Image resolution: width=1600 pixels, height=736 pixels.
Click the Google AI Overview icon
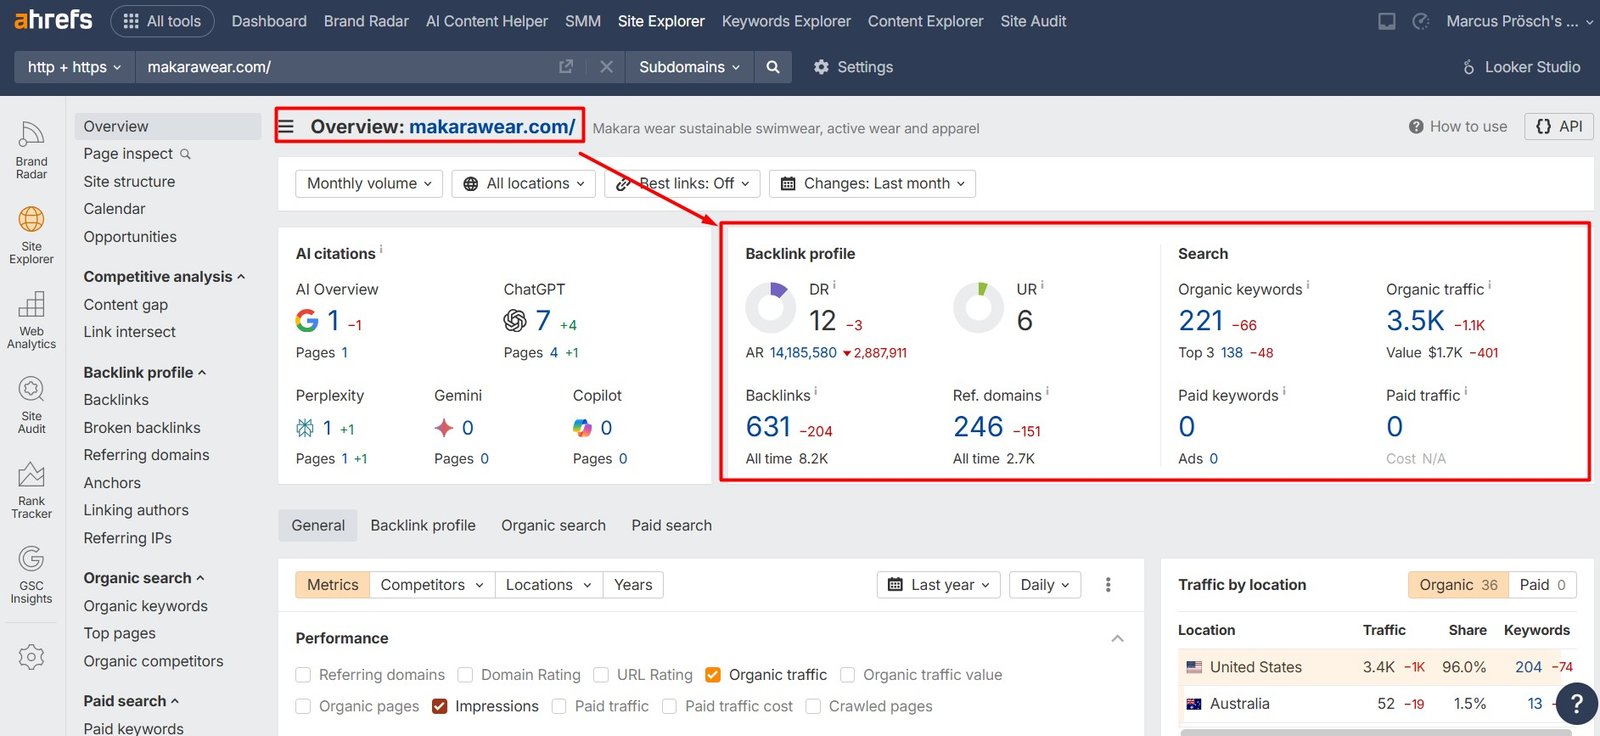point(307,320)
